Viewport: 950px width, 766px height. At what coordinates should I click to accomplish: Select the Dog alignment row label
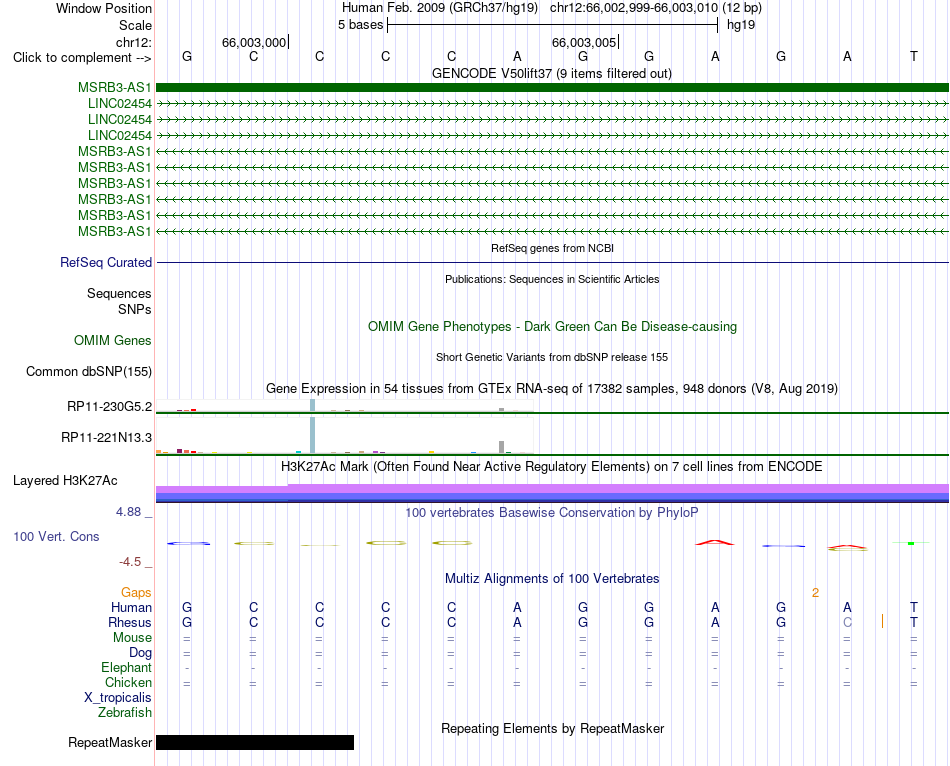pyautogui.click(x=141, y=653)
